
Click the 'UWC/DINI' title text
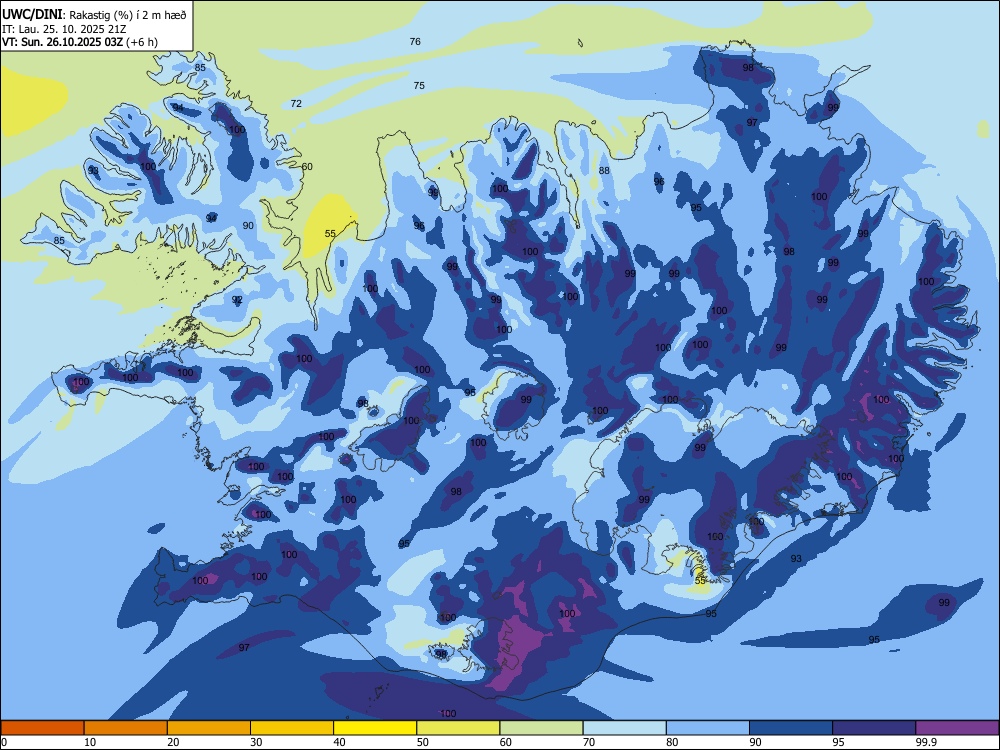[32, 15]
